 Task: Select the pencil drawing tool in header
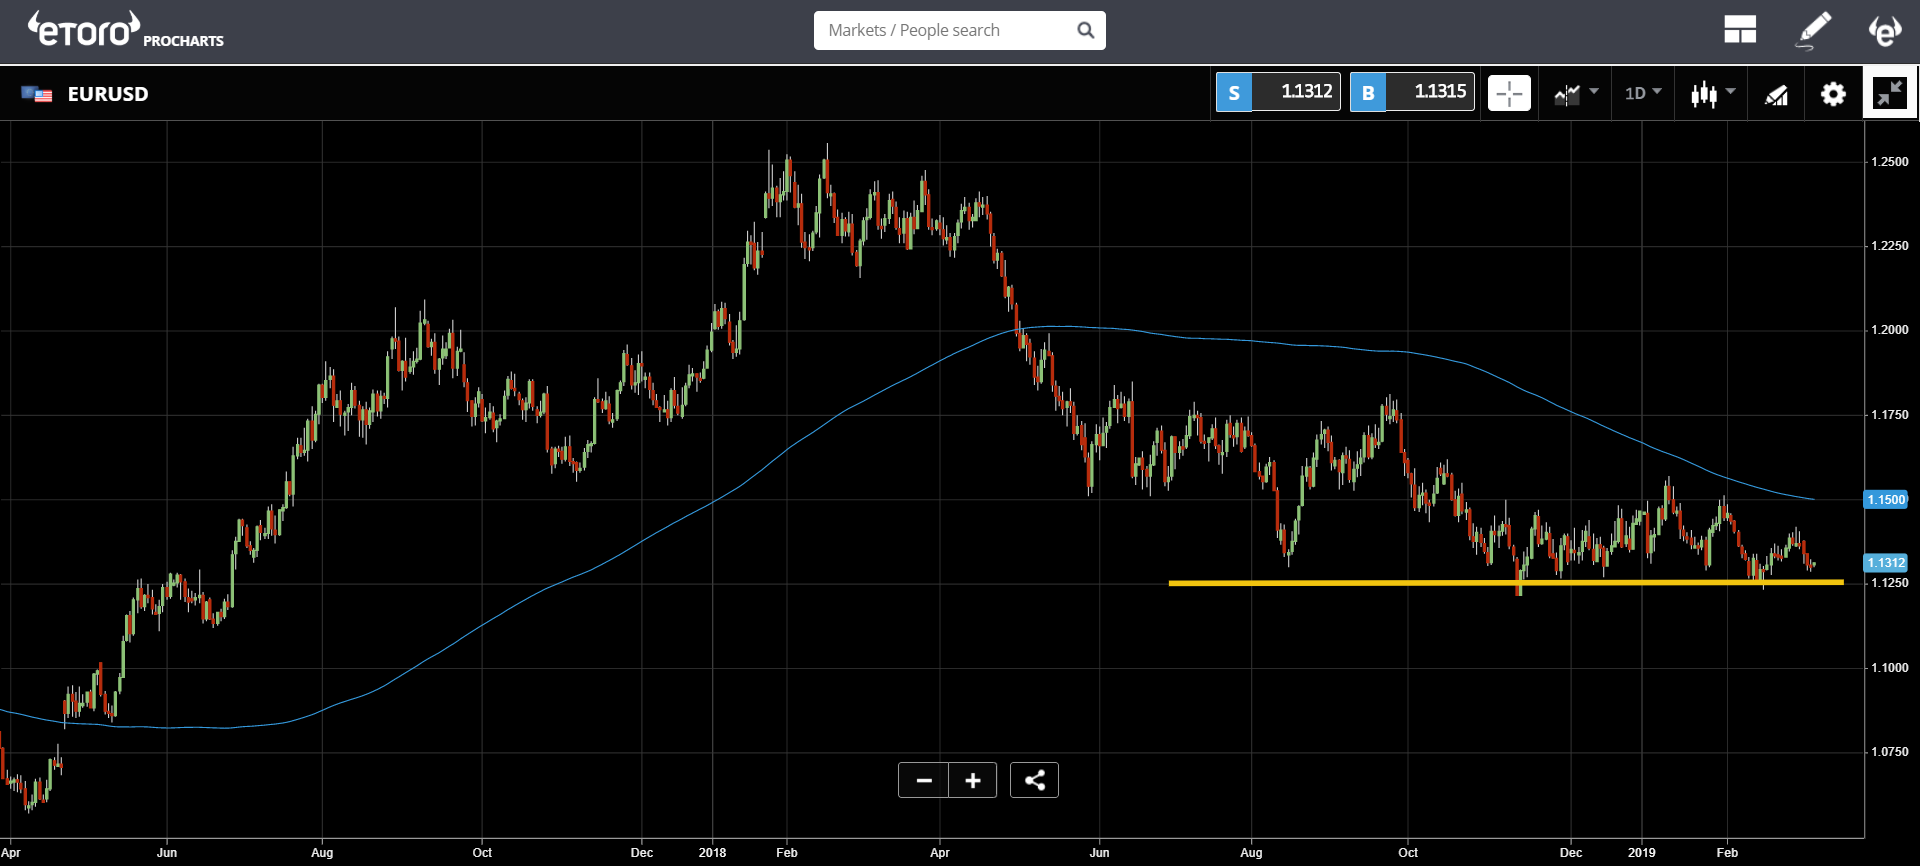coord(1813,30)
